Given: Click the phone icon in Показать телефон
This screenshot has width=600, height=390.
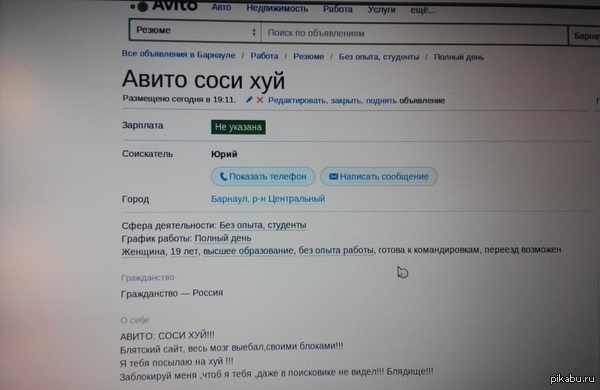Looking at the screenshot, I should click(223, 176).
